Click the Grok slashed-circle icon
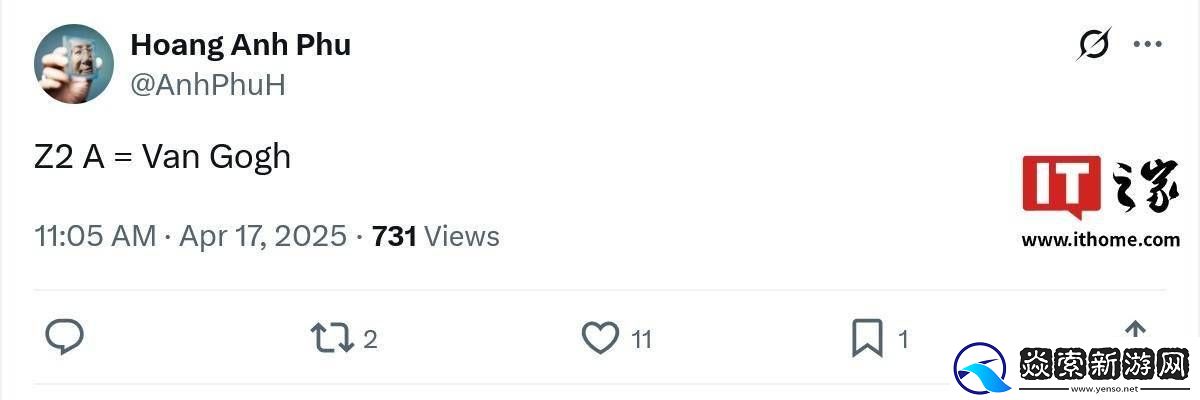 1095,45
